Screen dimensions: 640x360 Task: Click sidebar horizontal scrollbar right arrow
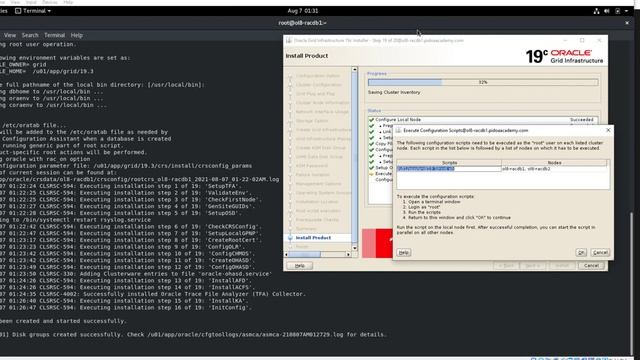[348, 254]
